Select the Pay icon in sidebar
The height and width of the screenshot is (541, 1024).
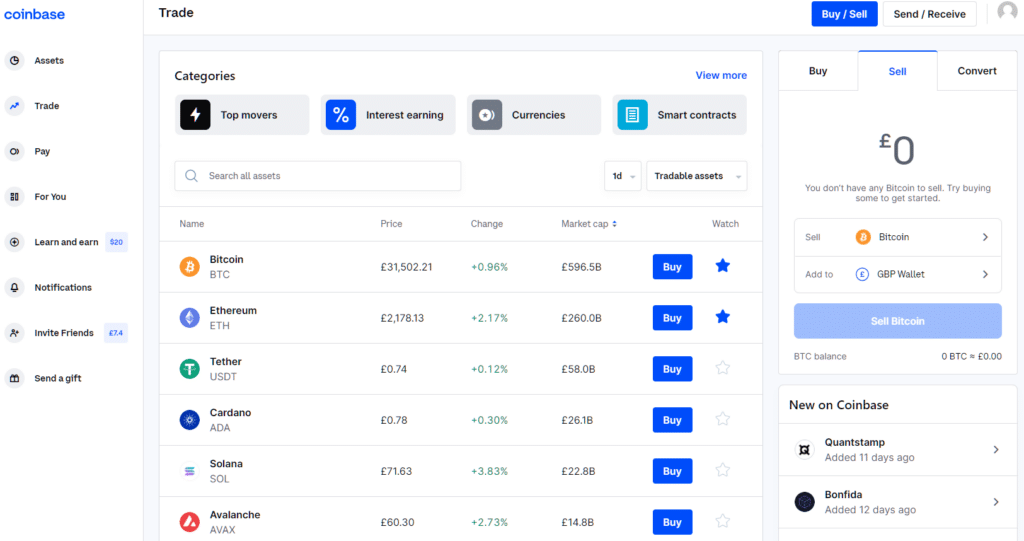click(14, 151)
